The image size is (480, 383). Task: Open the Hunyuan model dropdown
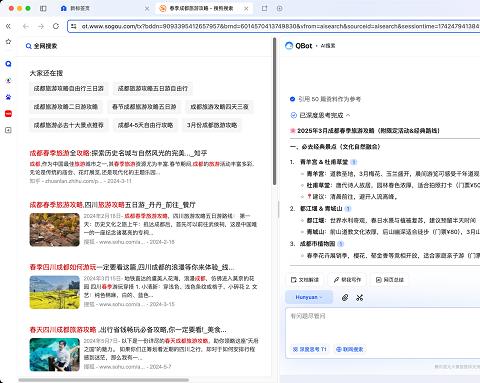pos(309,297)
